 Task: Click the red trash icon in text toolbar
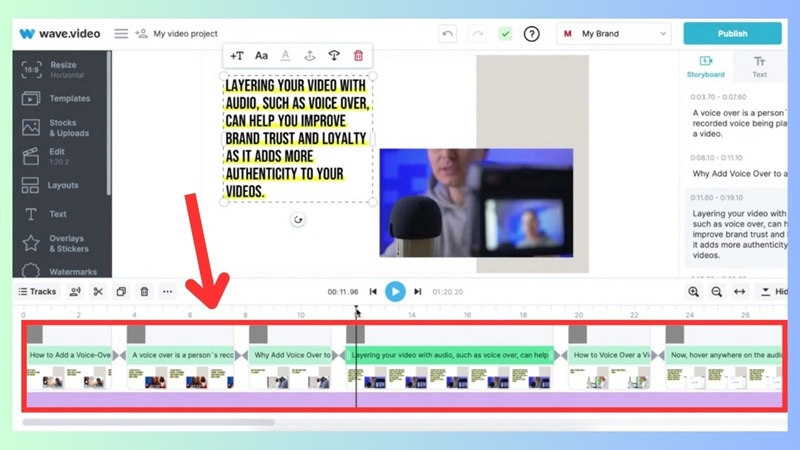(359, 56)
